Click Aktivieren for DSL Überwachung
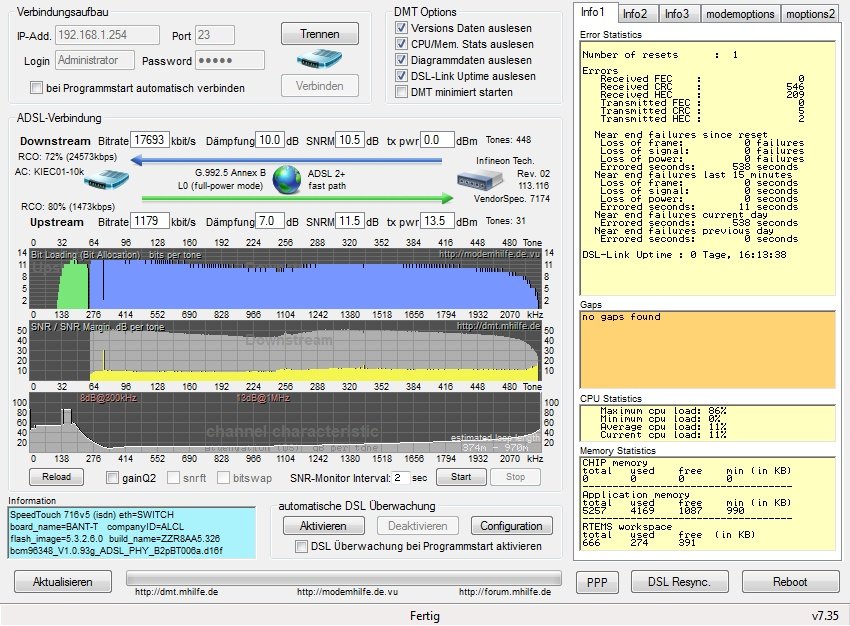Screen dimensions: 850x626 324,526
